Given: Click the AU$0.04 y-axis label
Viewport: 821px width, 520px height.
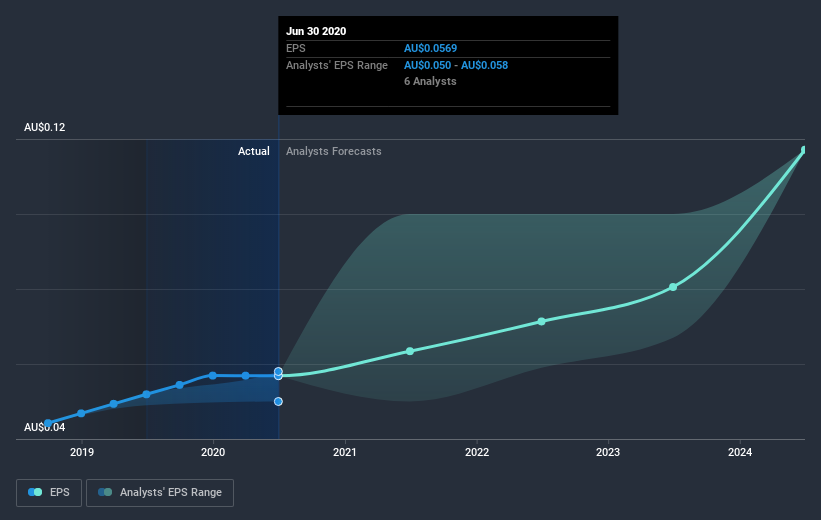Looking at the screenshot, I should coord(45,427).
